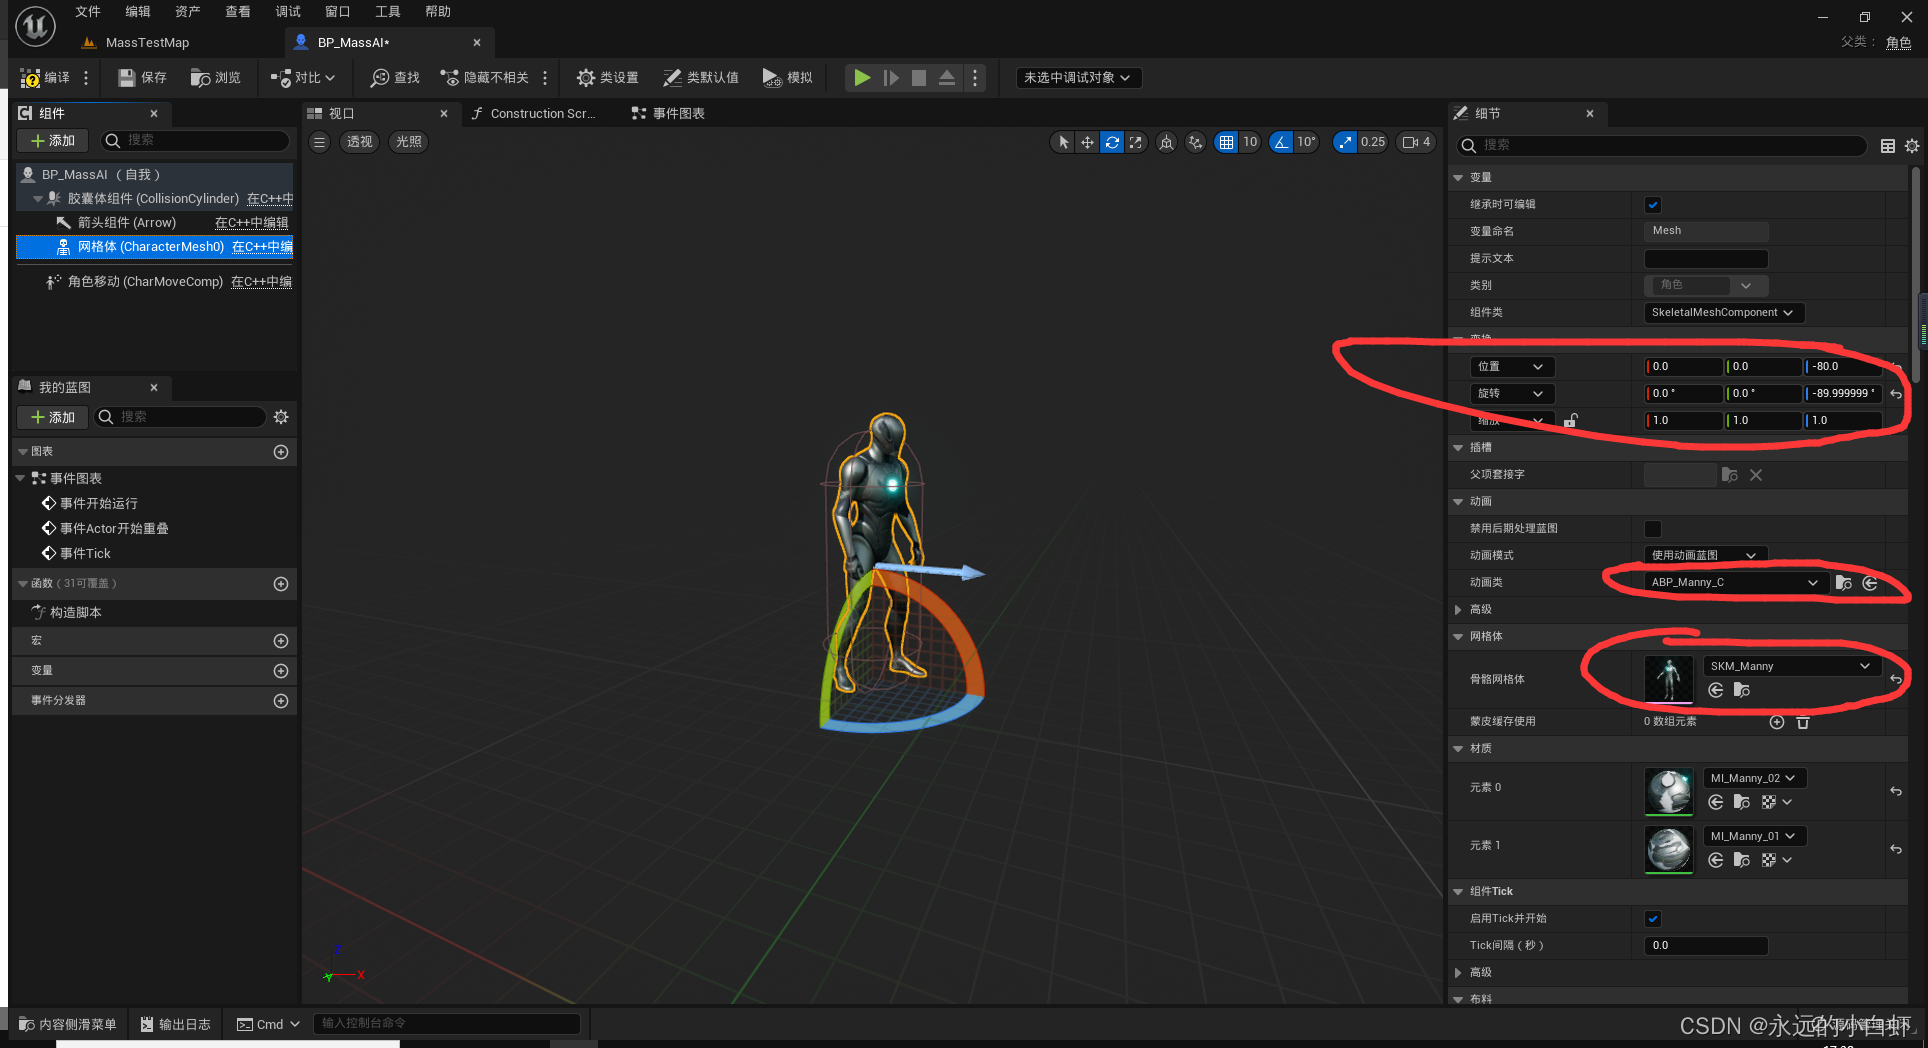Collapse the 动画 section in details panel

1458,501
